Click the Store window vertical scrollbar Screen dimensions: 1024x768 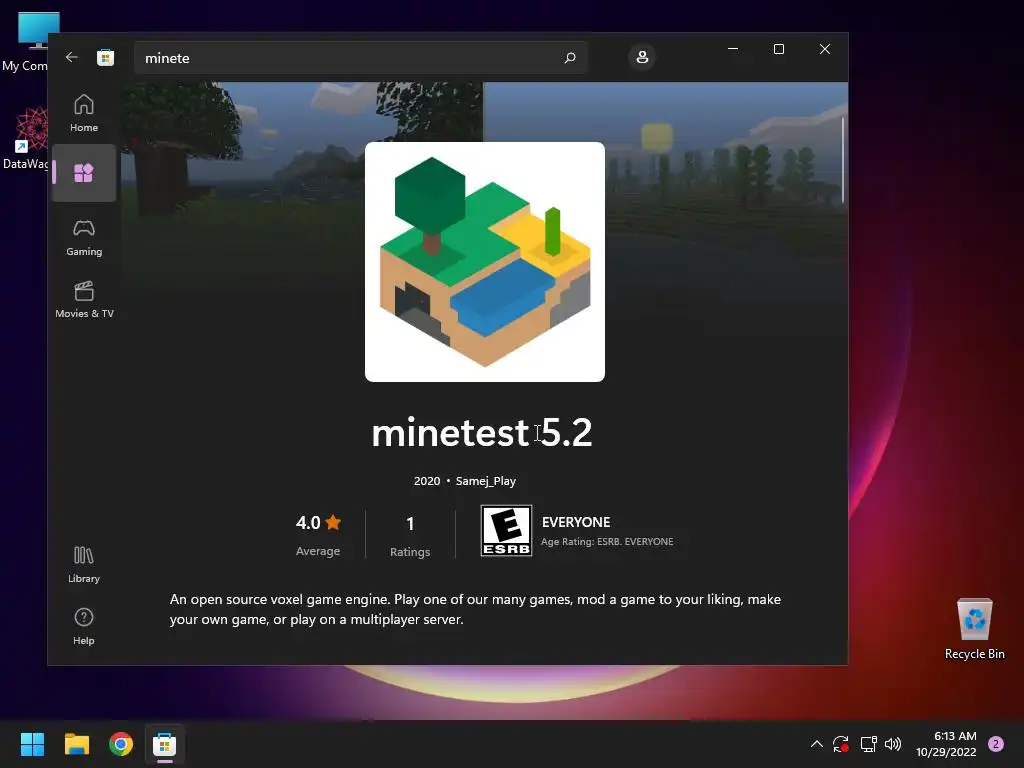click(x=843, y=160)
